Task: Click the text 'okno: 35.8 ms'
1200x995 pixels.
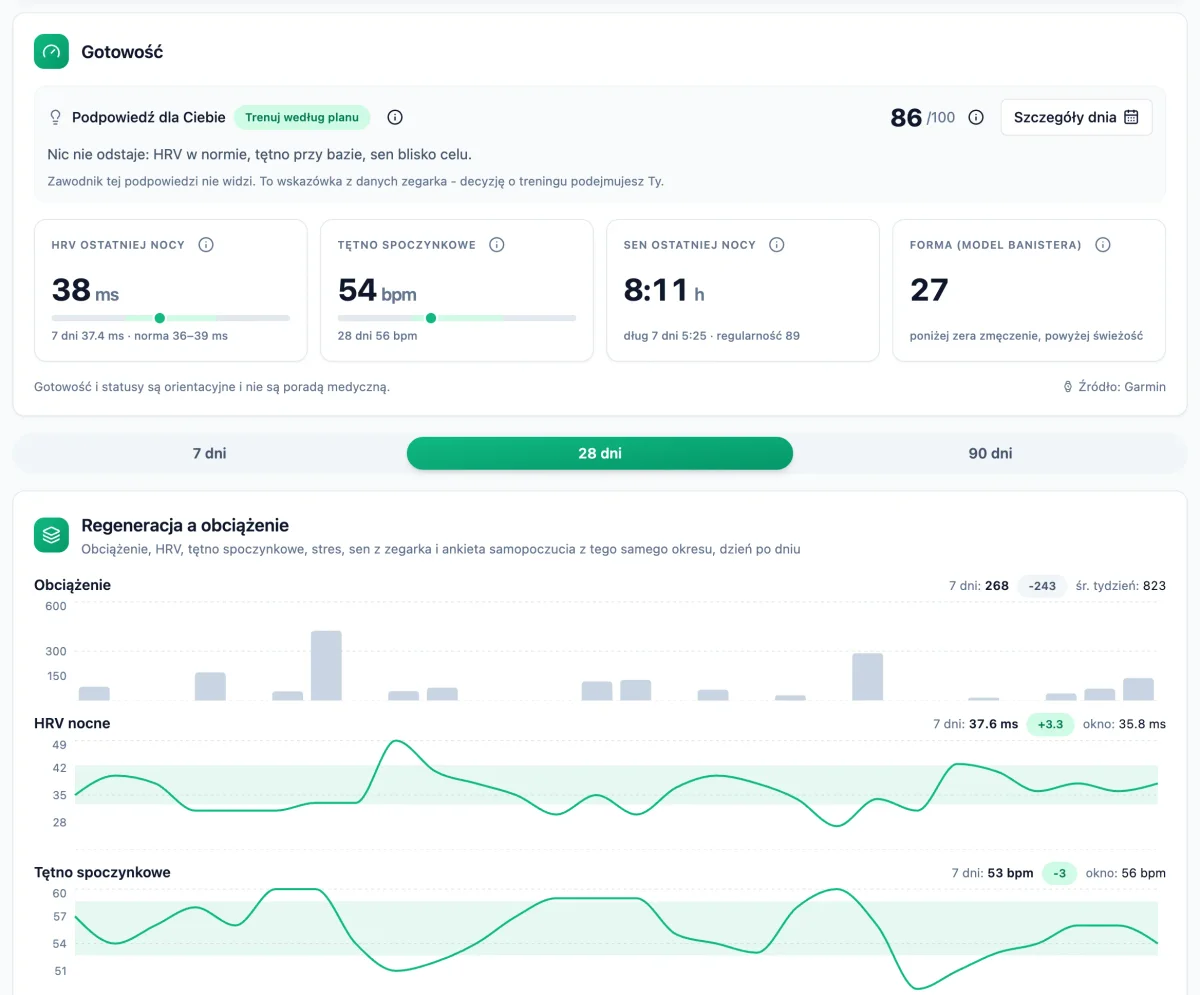Action: coord(1124,724)
